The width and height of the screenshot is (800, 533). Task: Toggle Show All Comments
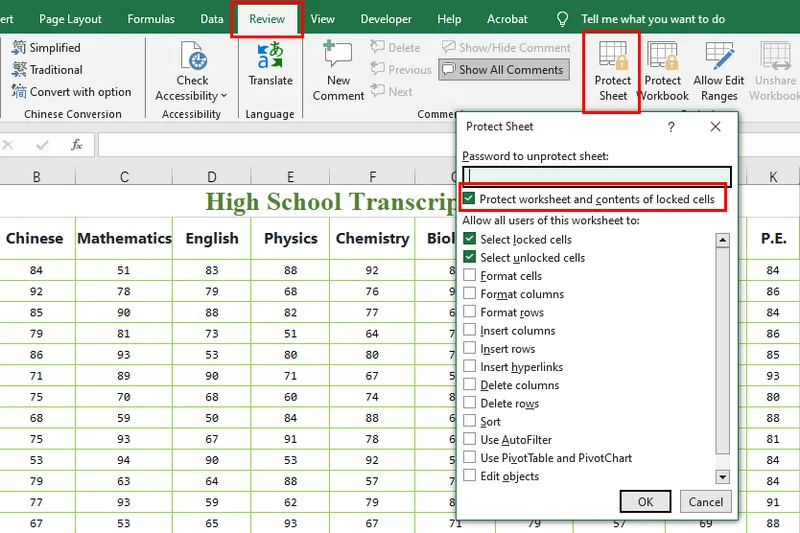pyautogui.click(x=504, y=70)
